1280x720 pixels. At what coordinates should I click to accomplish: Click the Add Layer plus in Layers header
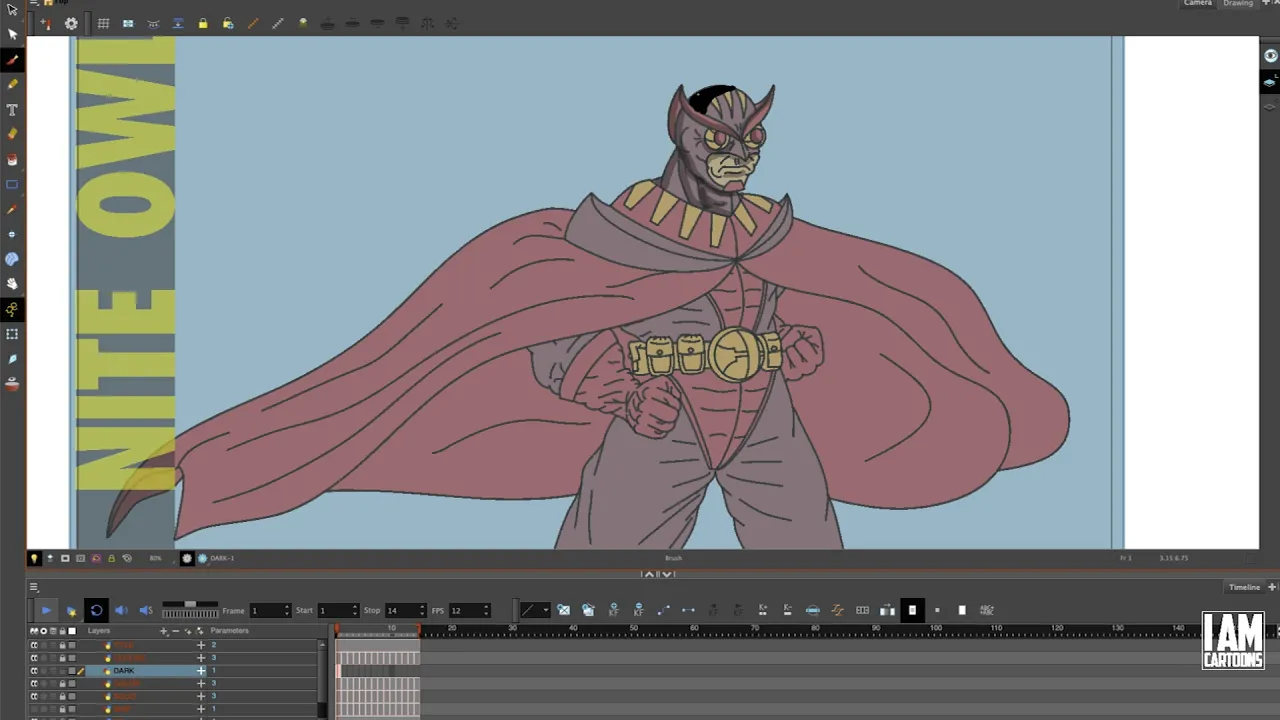click(x=164, y=631)
